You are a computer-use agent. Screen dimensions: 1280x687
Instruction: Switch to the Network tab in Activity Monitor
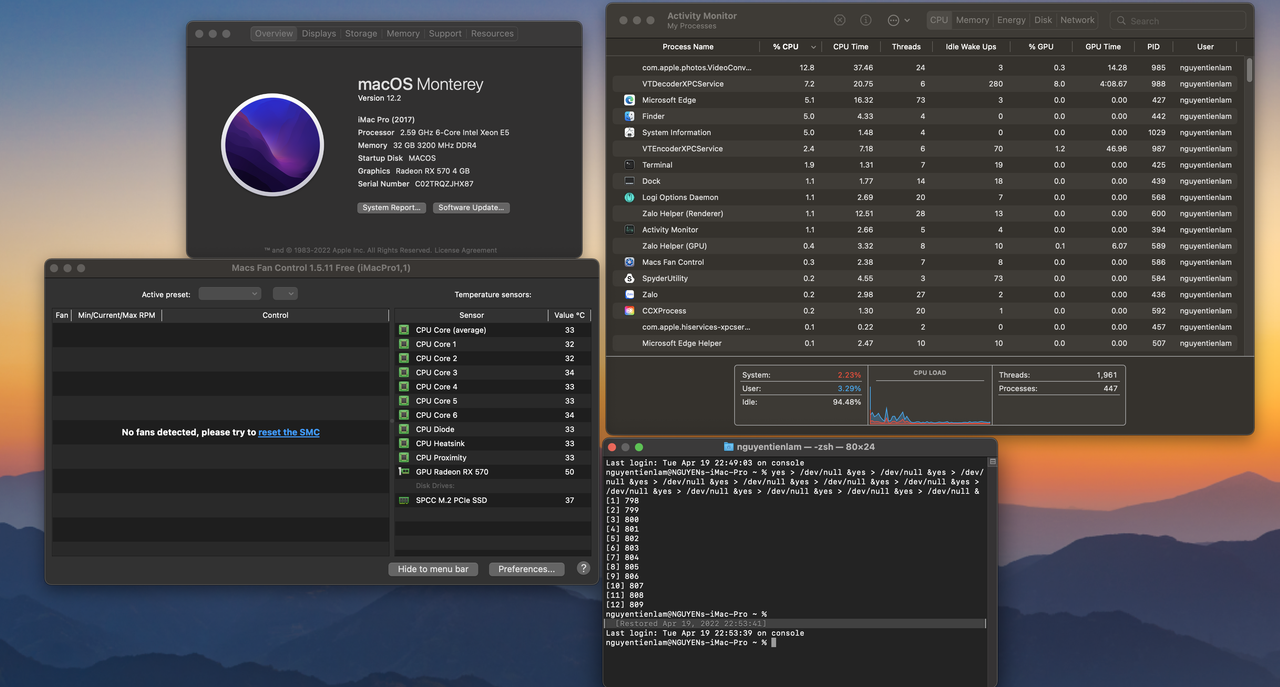(x=1077, y=20)
